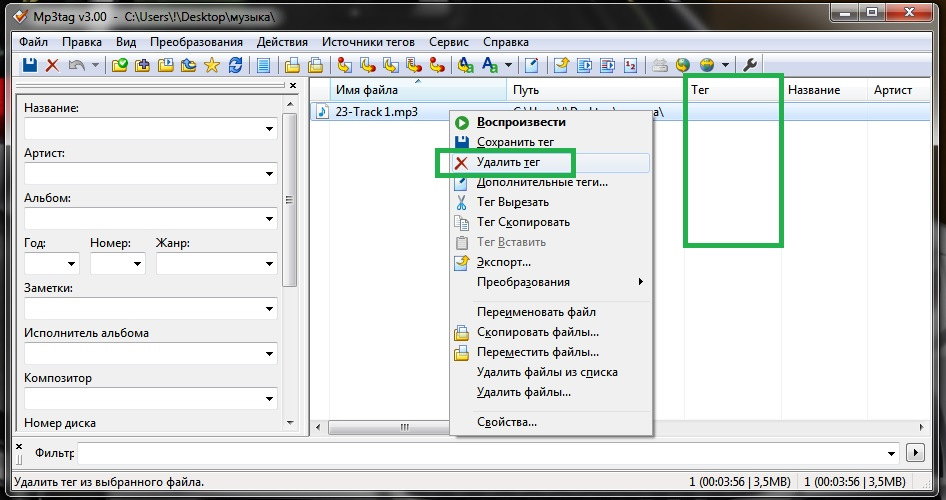The width and height of the screenshot is (946, 500).
Task: Click the Save tag floppy disk toolbar icon
Action: click(30, 65)
